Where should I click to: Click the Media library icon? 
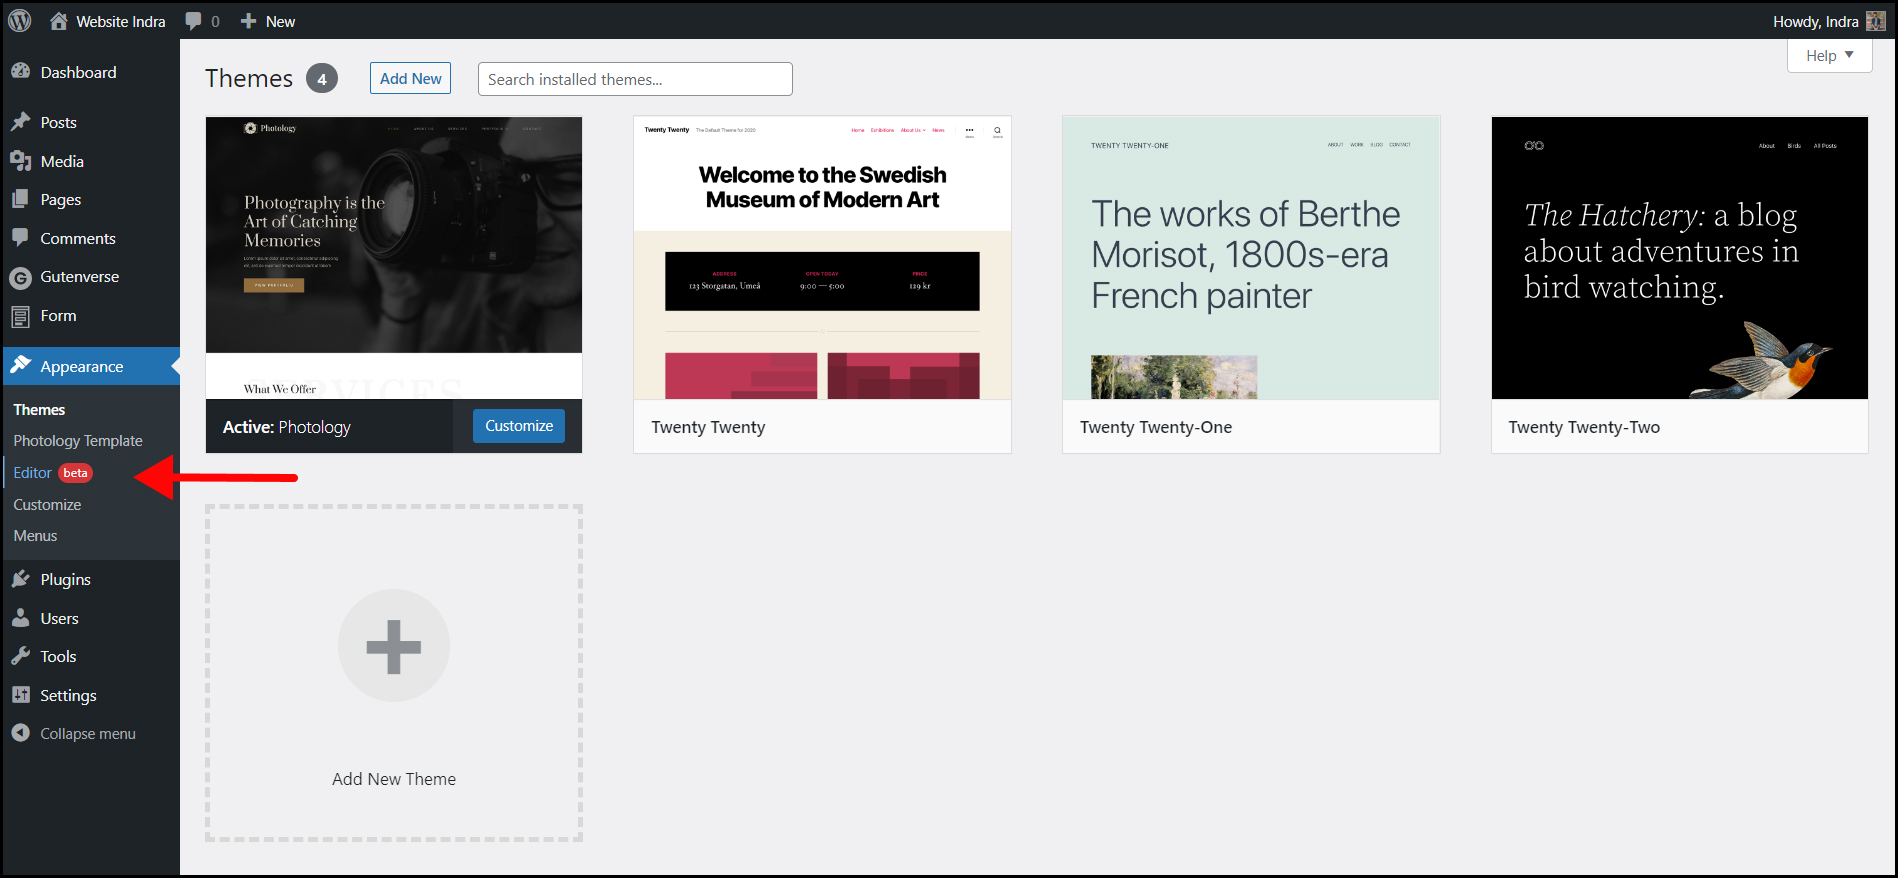[20, 161]
